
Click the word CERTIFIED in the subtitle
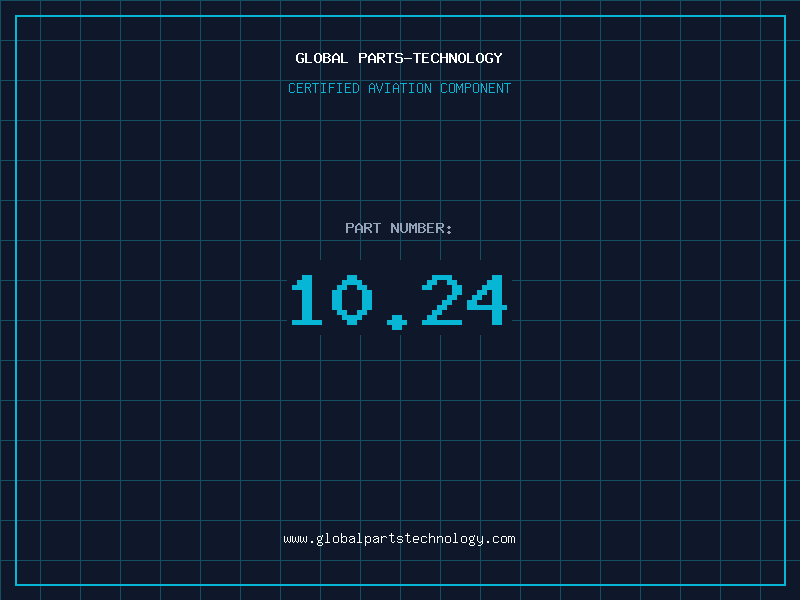(323, 88)
